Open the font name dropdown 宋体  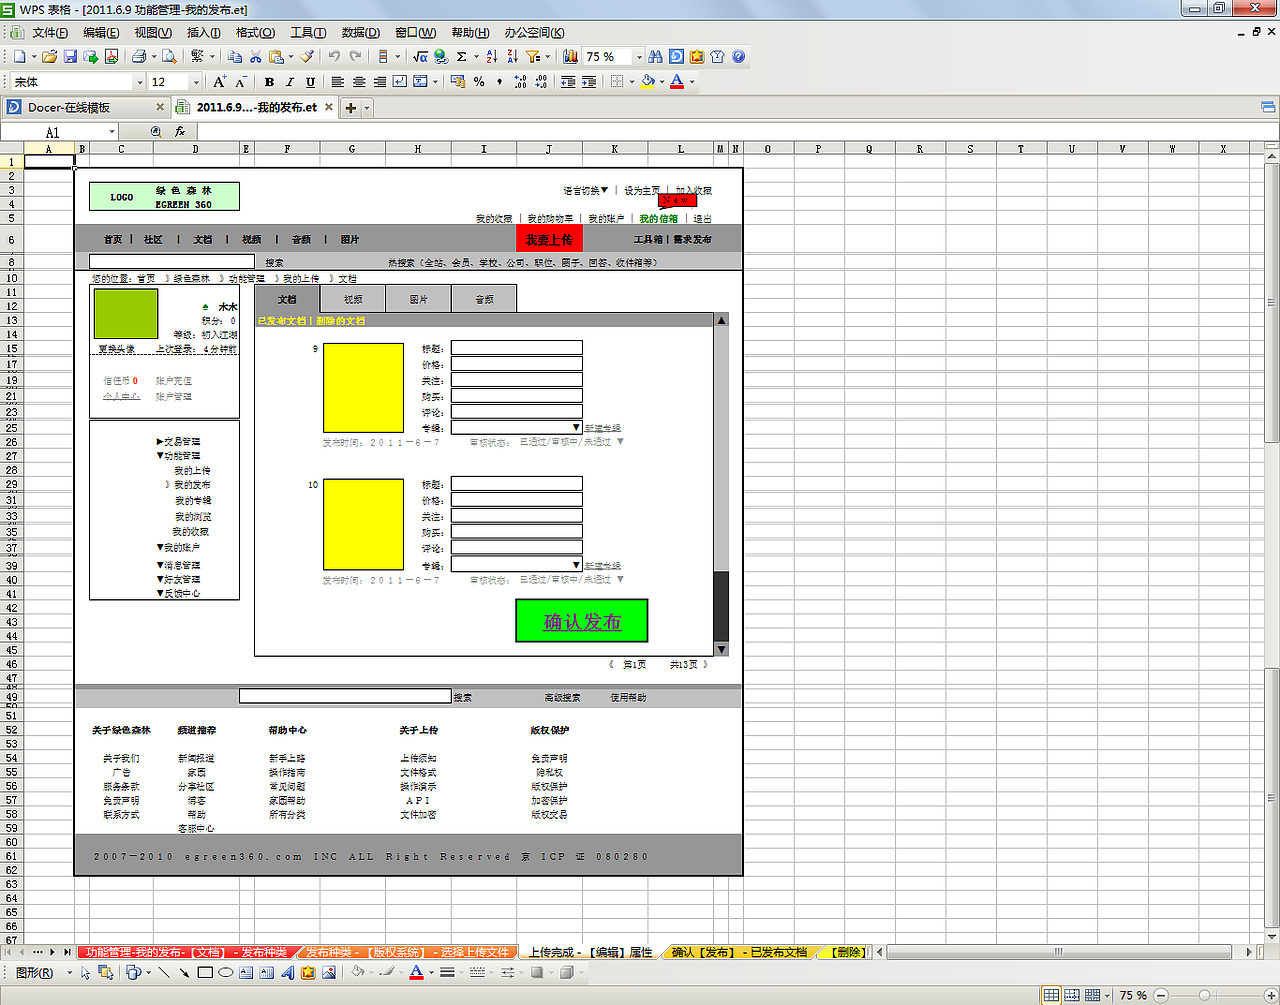[x=139, y=82]
